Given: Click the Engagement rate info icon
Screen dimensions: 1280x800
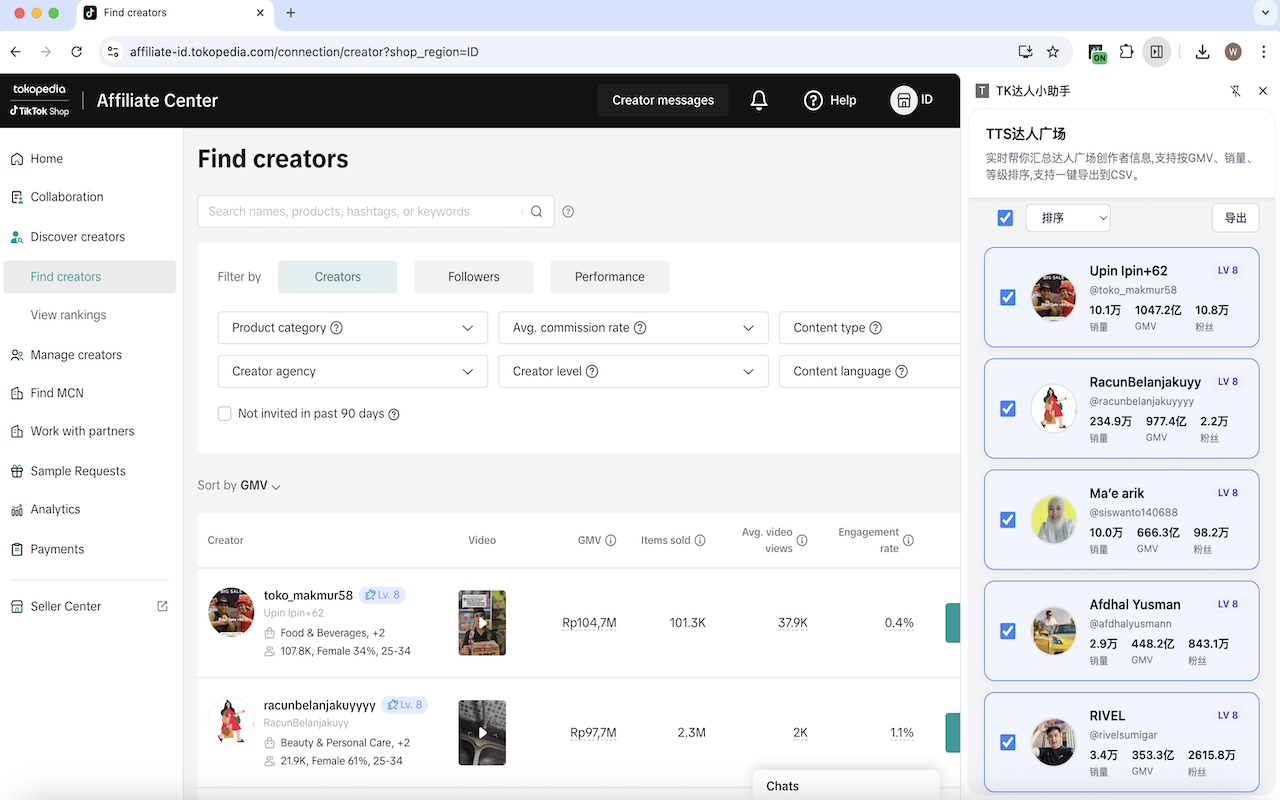Looking at the screenshot, I should click(909, 540).
